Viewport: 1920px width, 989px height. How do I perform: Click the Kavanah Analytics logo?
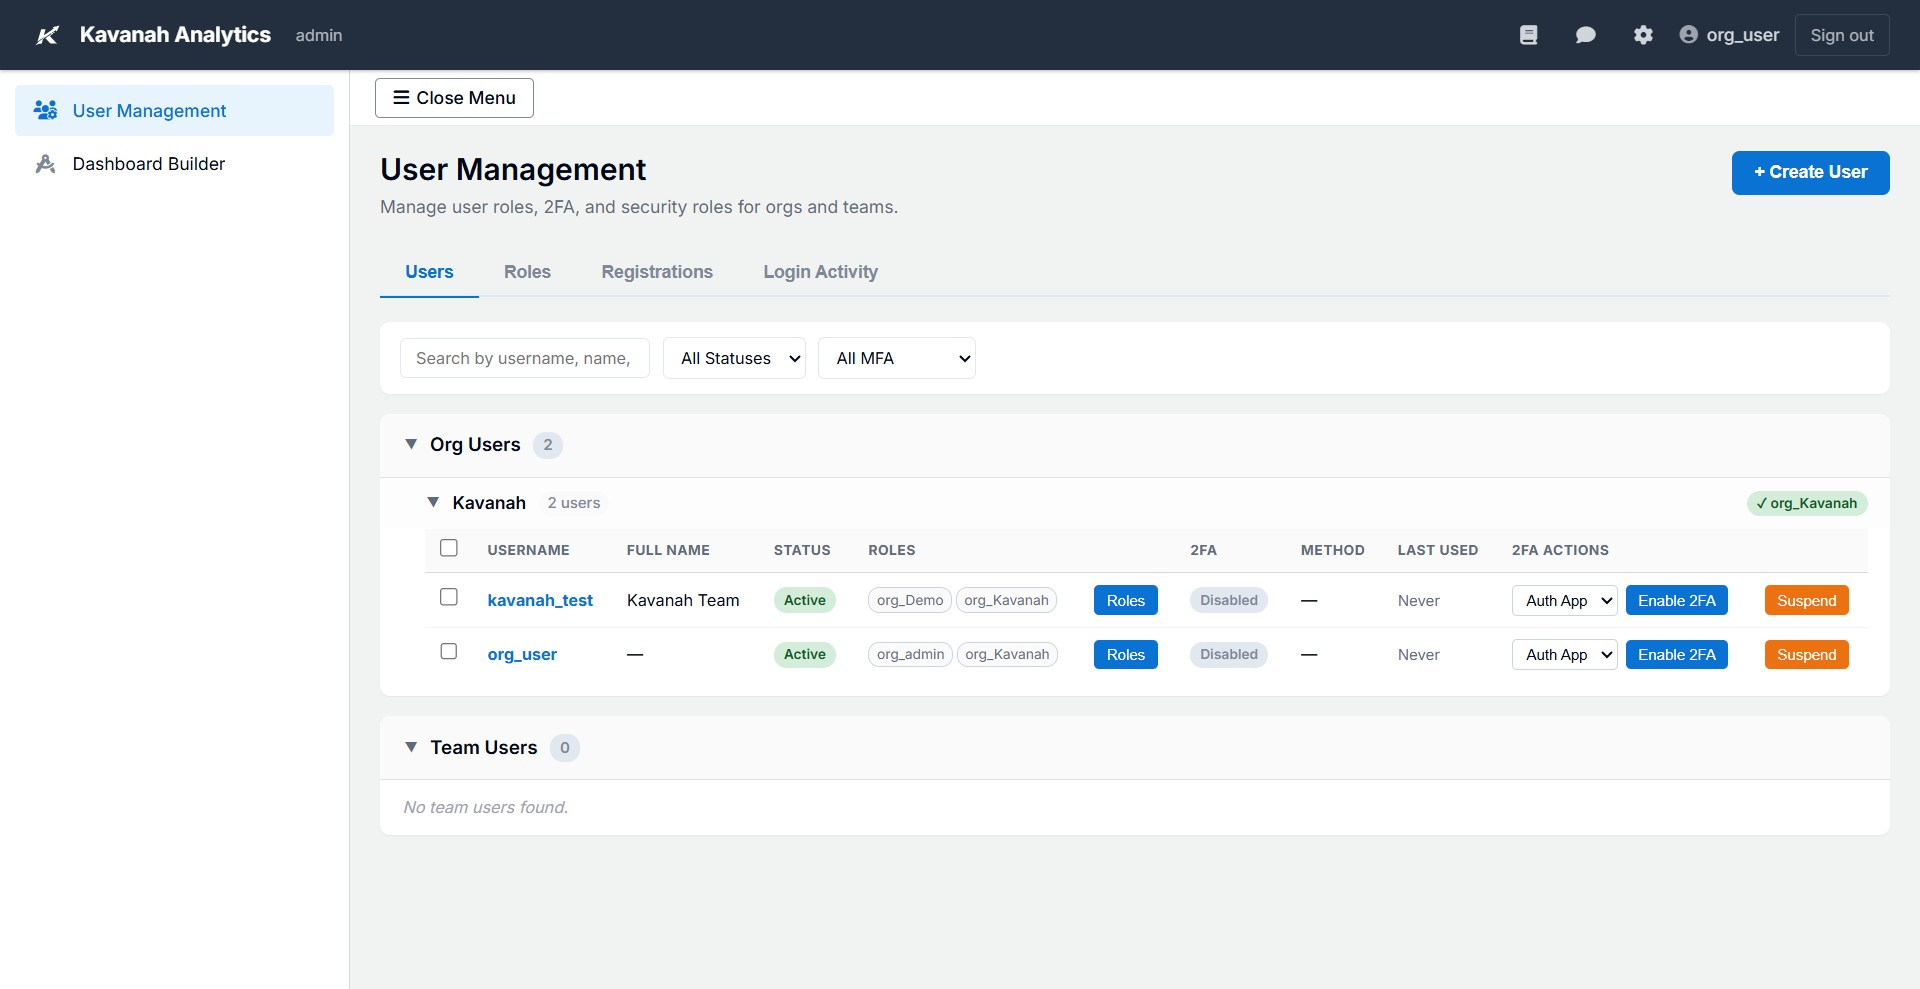tap(47, 35)
